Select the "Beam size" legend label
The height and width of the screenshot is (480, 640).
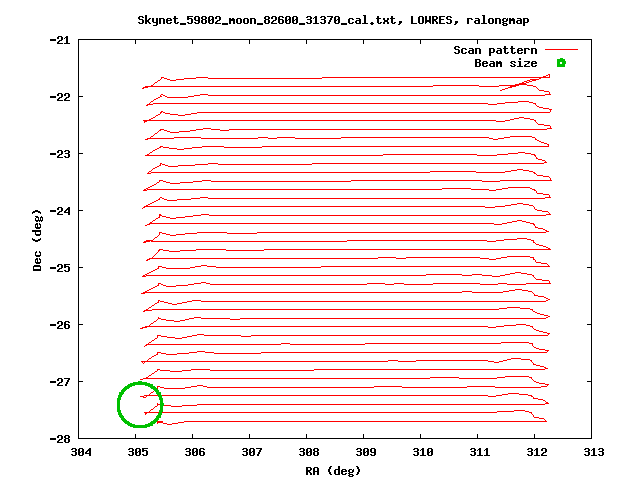coord(506,63)
